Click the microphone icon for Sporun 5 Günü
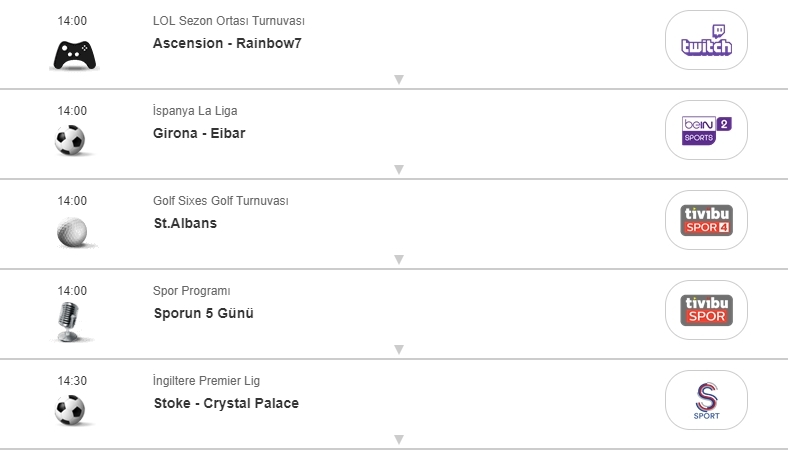Screen dimensions: 788x450 coord(70,322)
